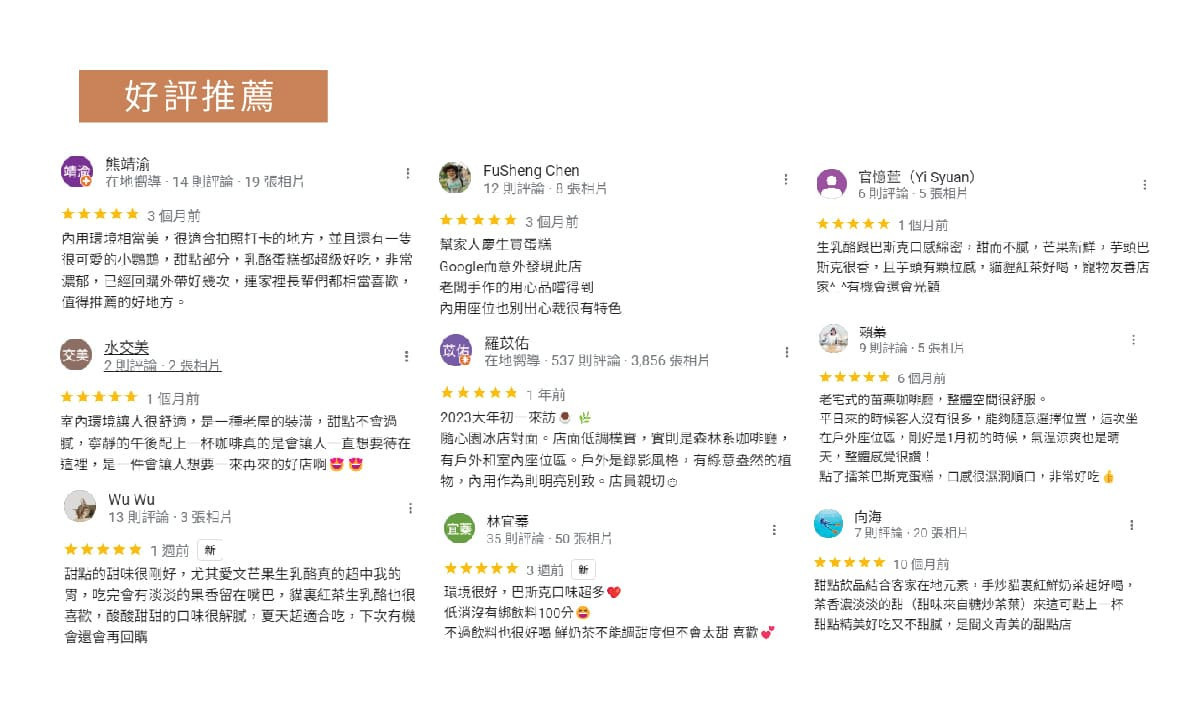Click 羅苡佑's purple avatar with guide badge
Image resolution: width=1201 pixels, height=701 pixels.
(455, 350)
